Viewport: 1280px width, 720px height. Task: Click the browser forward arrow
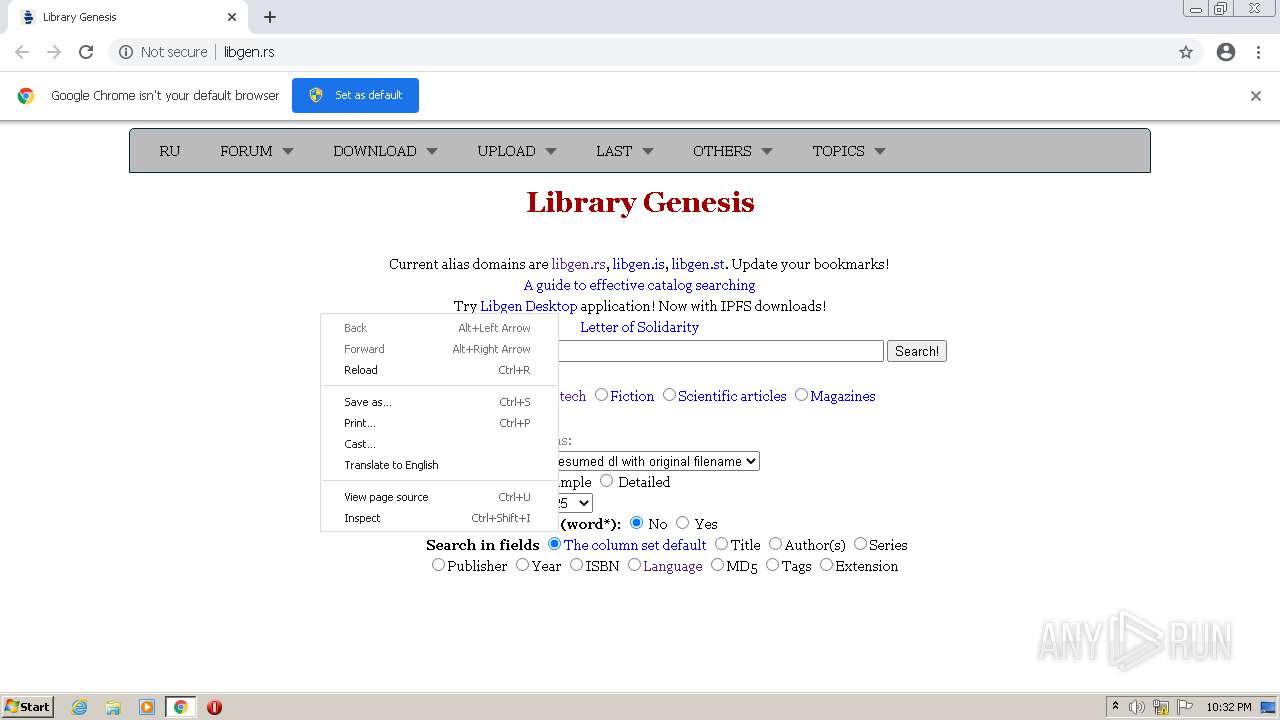coord(54,52)
